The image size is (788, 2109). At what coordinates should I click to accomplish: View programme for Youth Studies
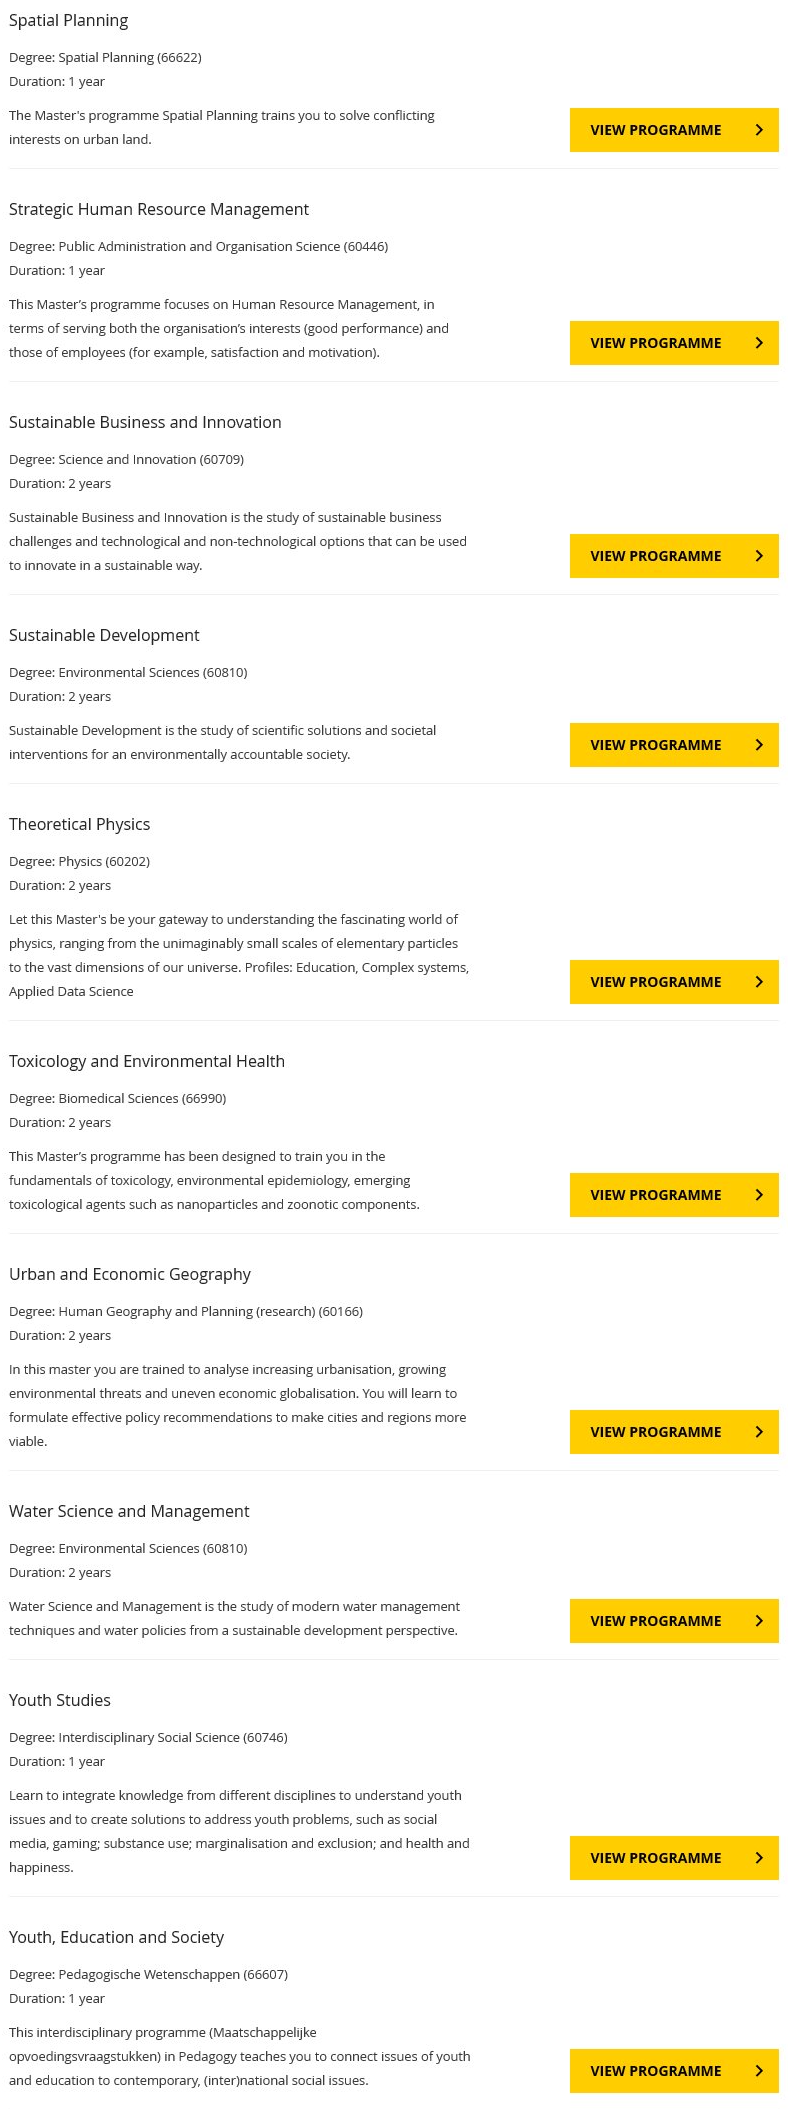coord(674,1858)
